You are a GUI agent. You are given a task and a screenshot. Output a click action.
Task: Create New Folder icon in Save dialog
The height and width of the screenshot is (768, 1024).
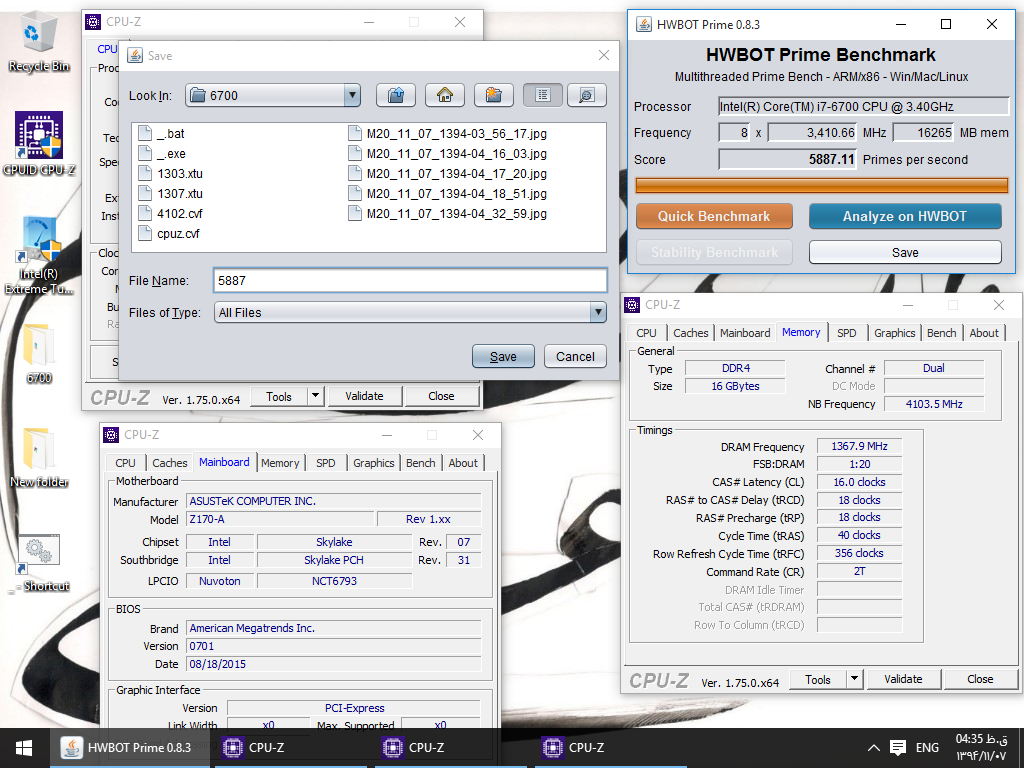494,95
